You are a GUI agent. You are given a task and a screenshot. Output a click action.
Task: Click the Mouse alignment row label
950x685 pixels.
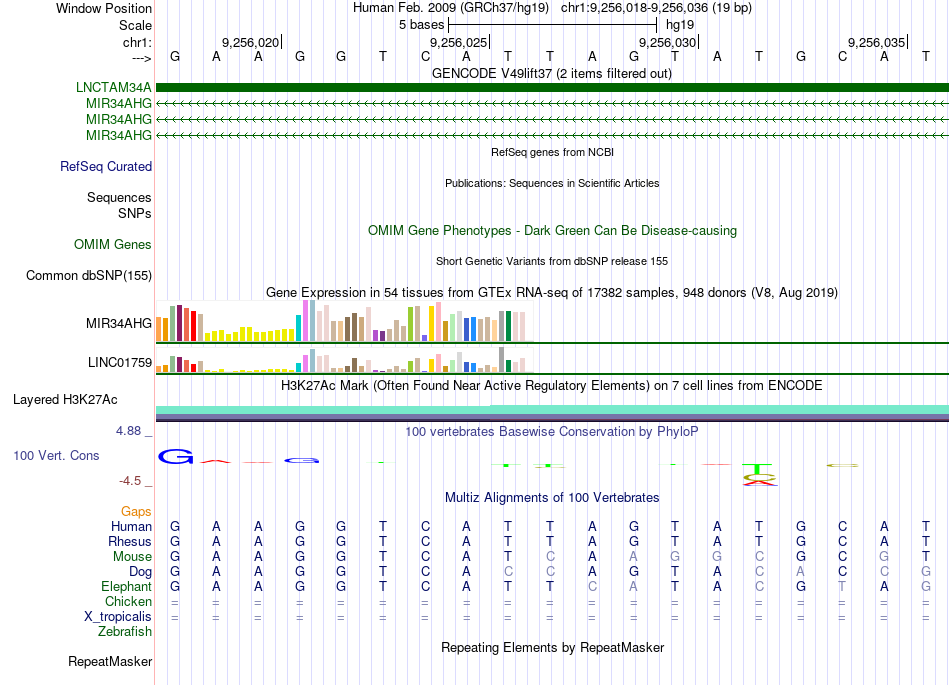132,557
